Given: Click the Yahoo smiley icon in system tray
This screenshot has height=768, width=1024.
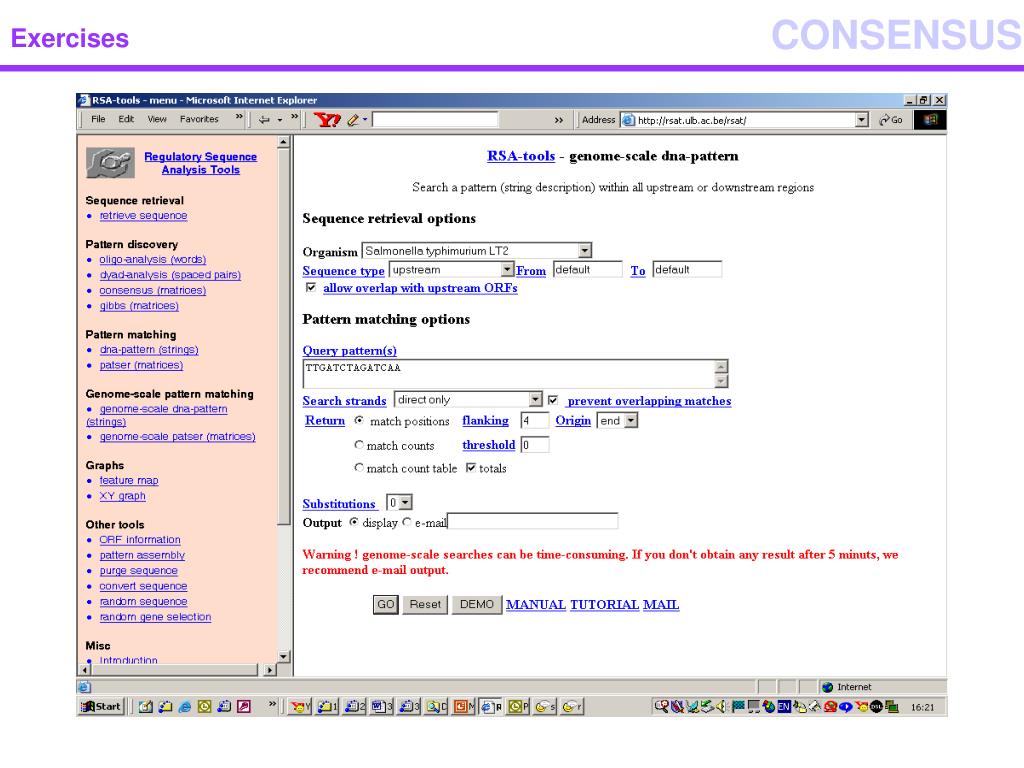Looking at the screenshot, I should pyautogui.click(x=861, y=707).
